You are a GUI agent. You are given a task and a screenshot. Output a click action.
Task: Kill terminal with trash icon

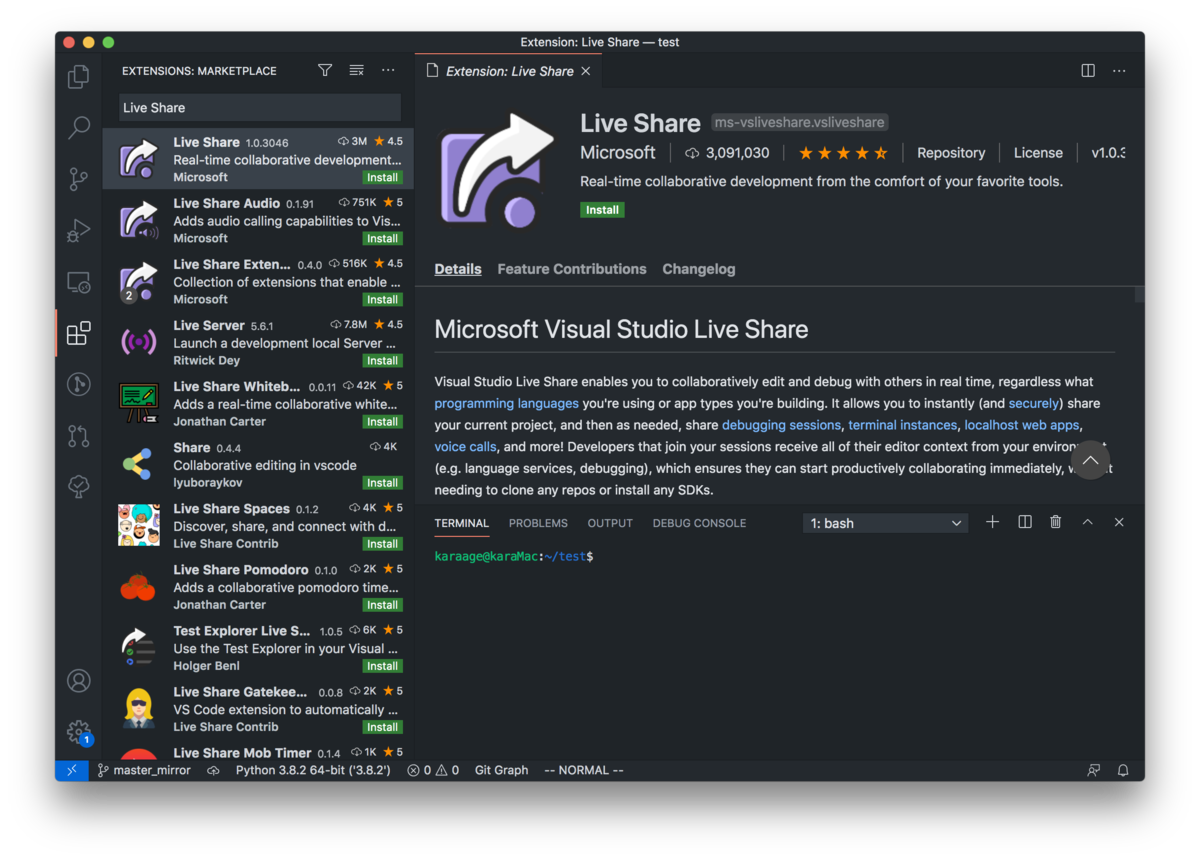[x=1055, y=522]
